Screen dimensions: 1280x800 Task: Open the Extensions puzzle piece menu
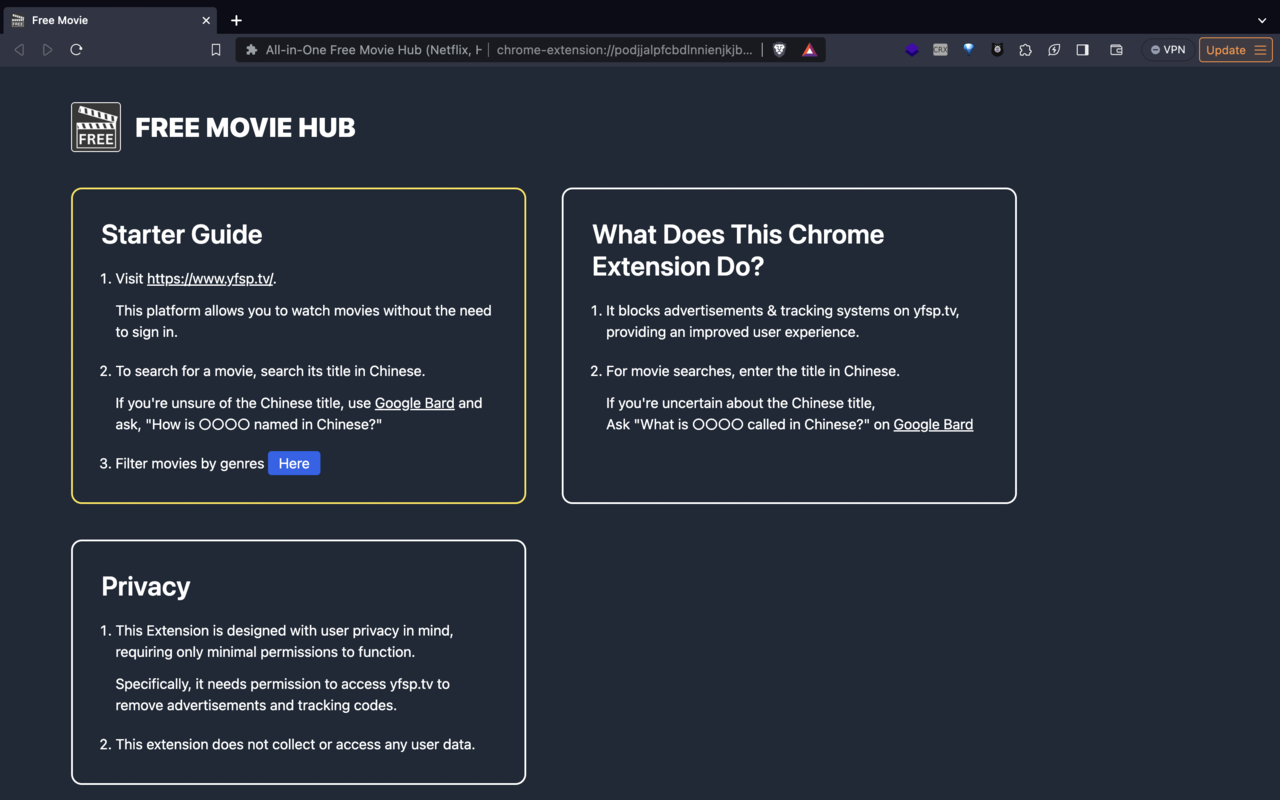1025,49
